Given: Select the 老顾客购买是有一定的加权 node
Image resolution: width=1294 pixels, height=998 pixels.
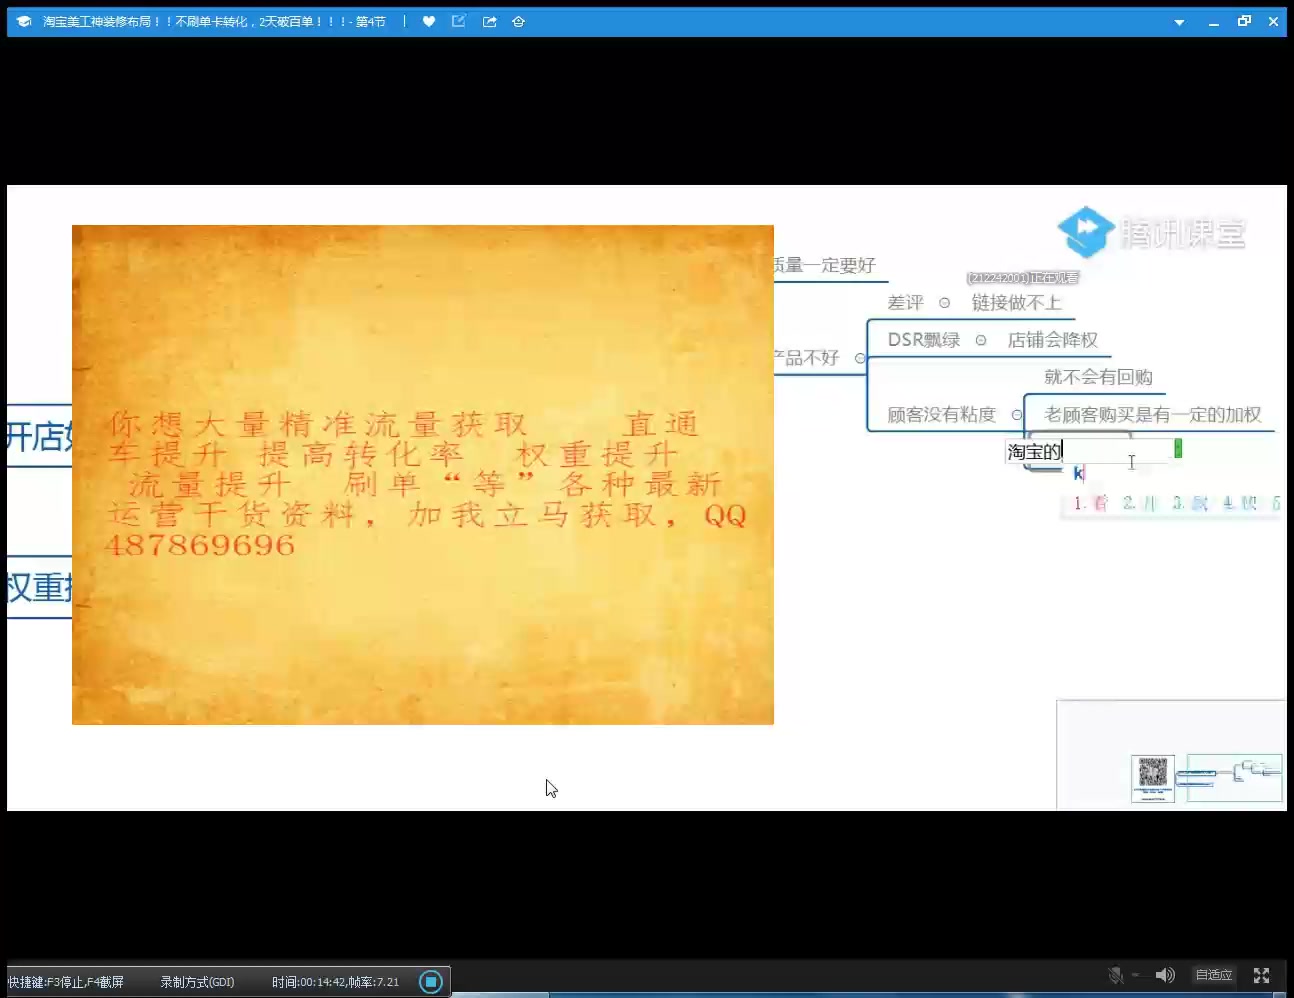Looking at the screenshot, I should tap(1153, 414).
